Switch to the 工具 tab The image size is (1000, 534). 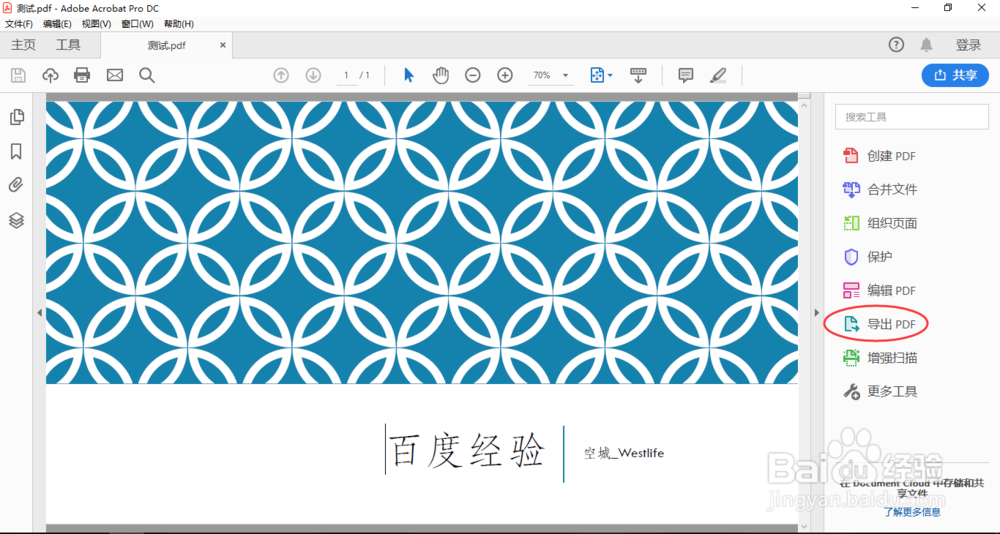pyautogui.click(x=68, y=45)
